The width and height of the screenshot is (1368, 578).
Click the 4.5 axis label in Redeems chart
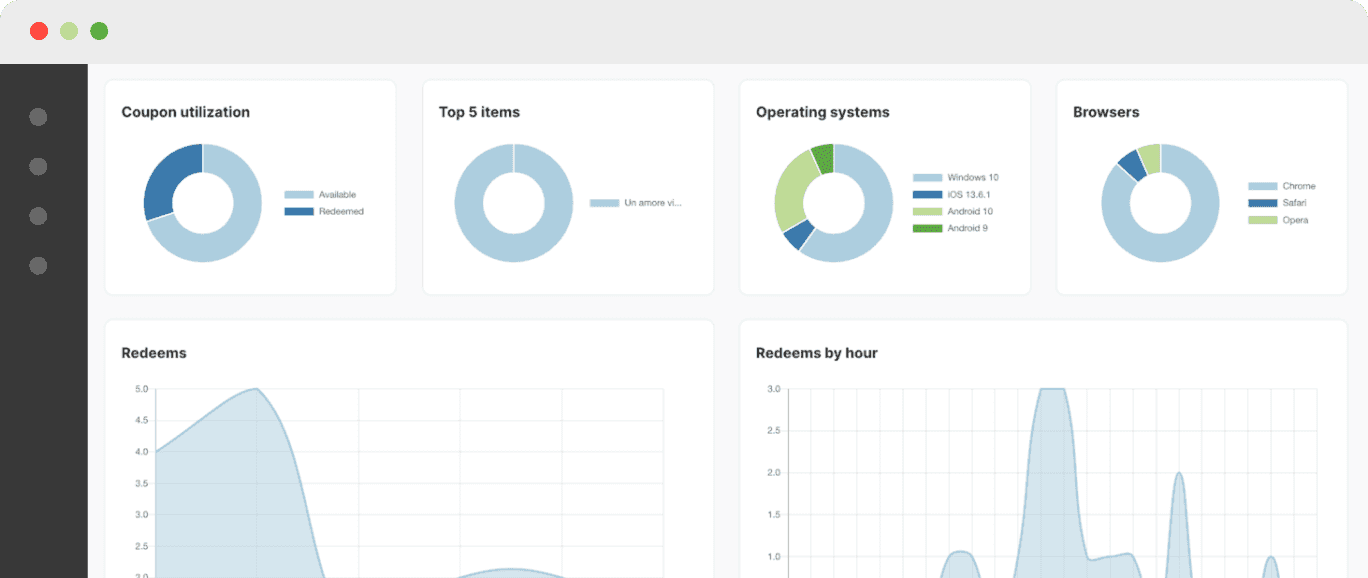click(141, 420)
